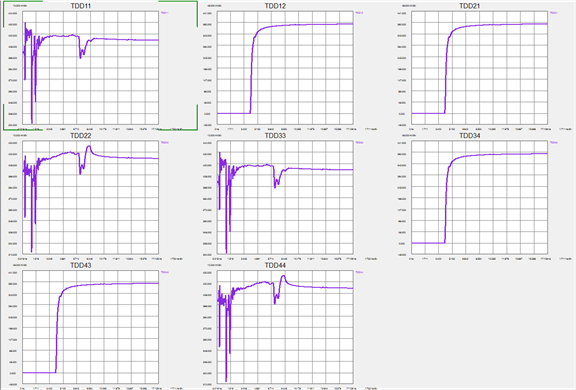Click the purple trace legend of TDD33
576x390 pixels.
coord(360,142)
